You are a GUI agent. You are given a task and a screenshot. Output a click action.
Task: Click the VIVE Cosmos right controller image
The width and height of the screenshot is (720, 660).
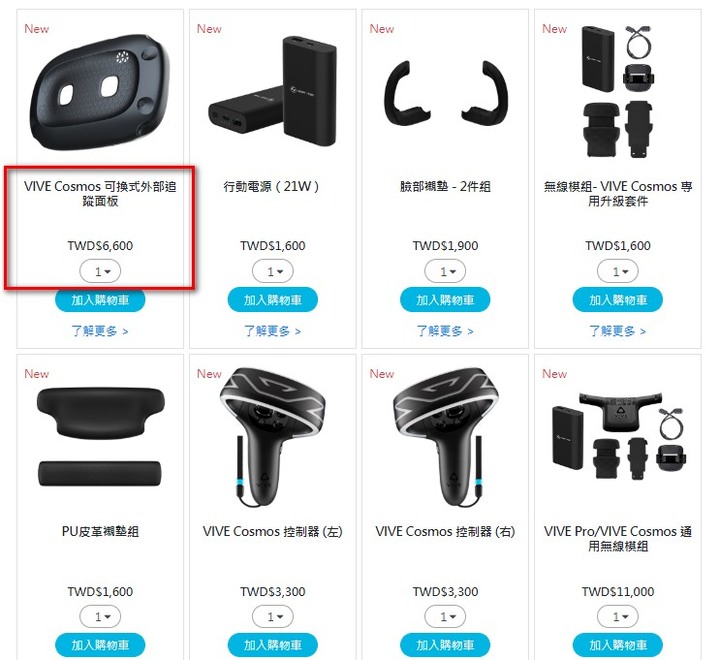[445, 437]
